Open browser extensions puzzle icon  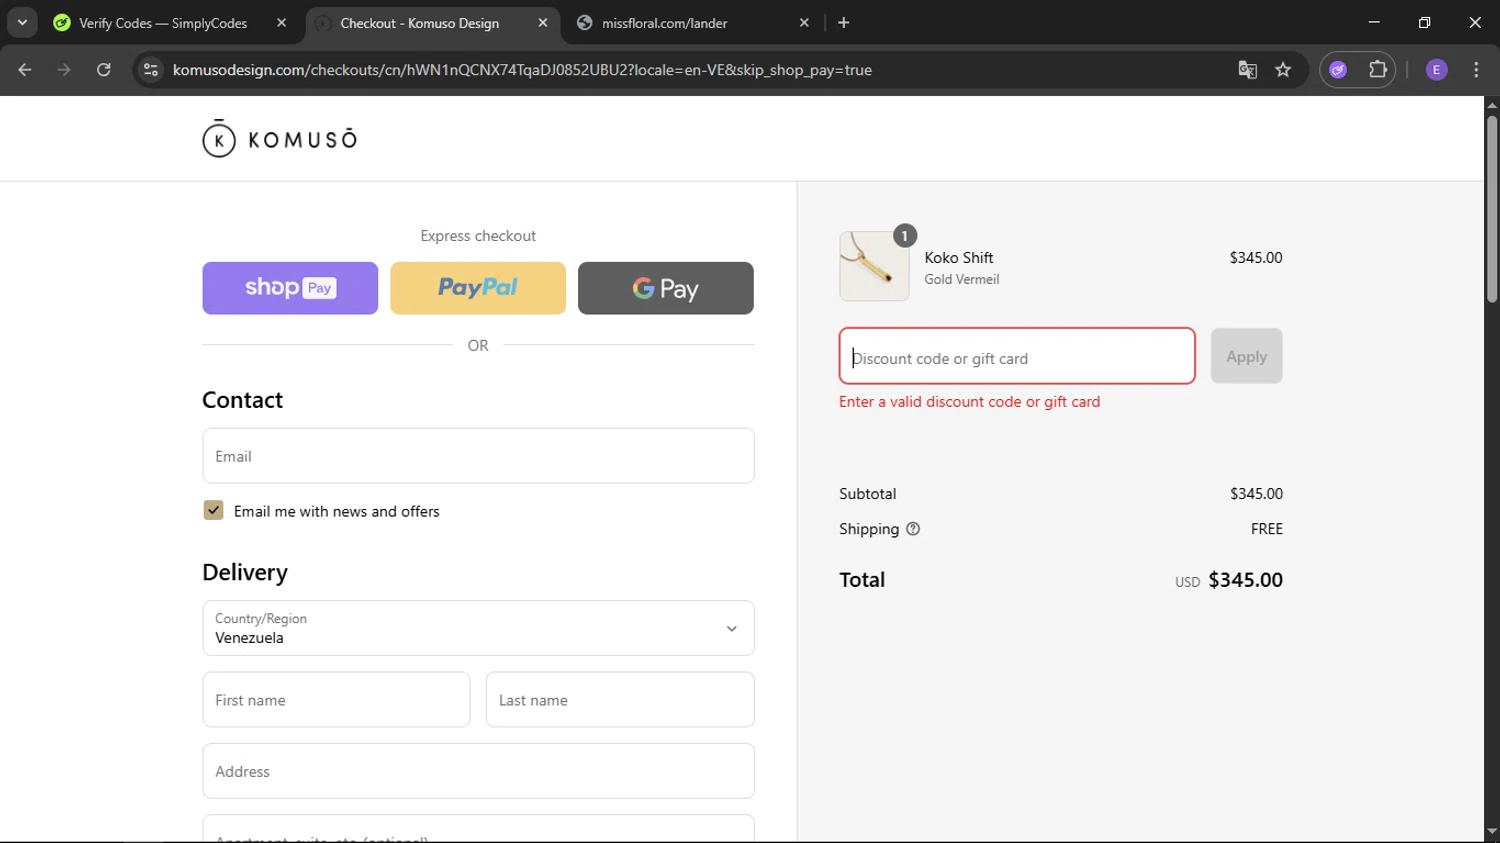1378,70
